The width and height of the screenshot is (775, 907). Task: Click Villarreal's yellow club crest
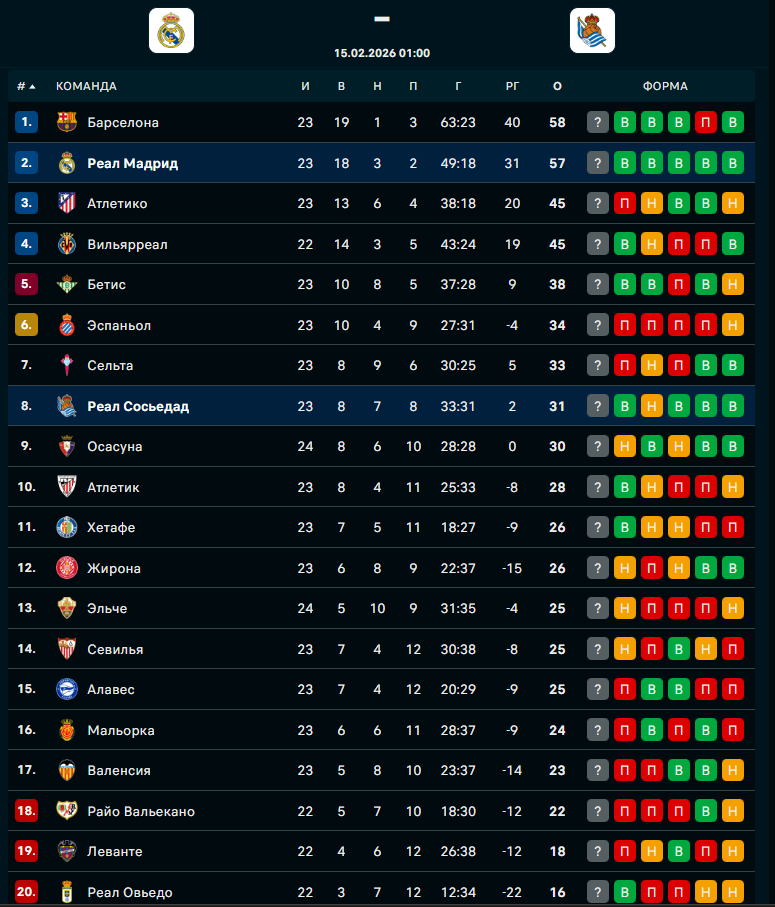click(x=67, y=244)
